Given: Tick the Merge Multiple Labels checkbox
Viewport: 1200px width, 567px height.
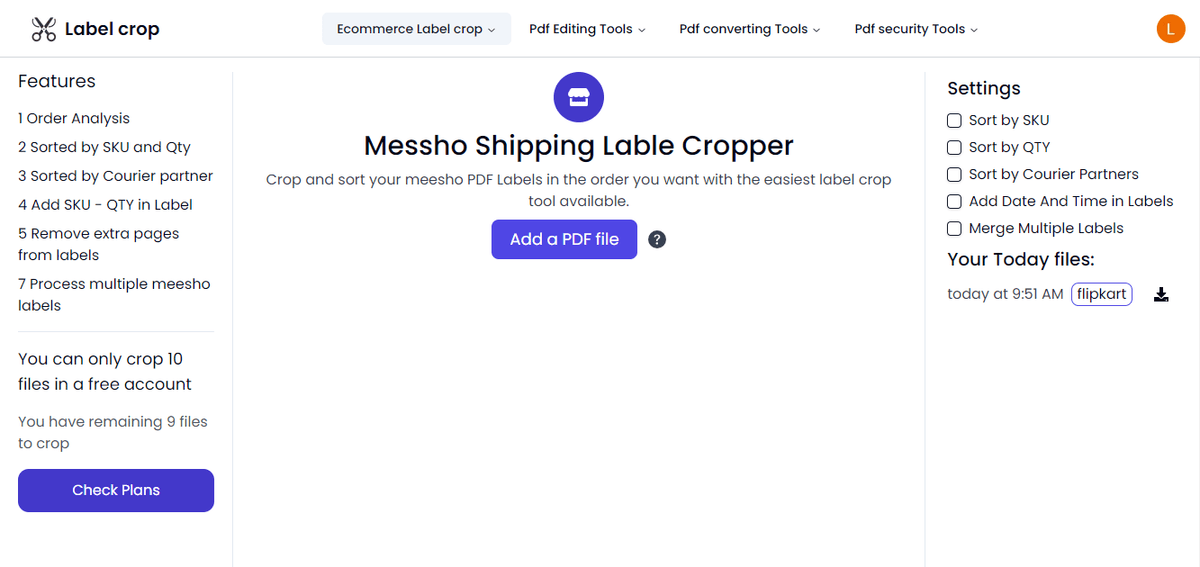Looking at the screenshot, I should tap(954, 228).
